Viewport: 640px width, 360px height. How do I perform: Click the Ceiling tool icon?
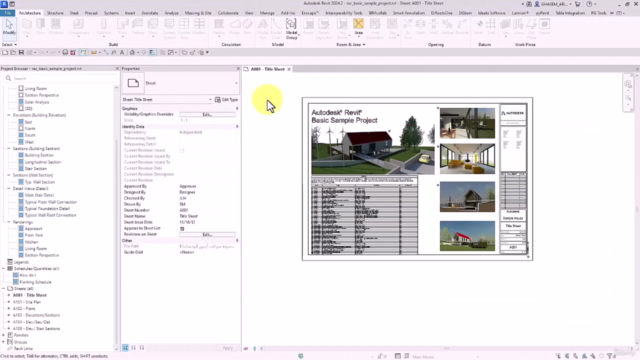(x=138, y=25)
